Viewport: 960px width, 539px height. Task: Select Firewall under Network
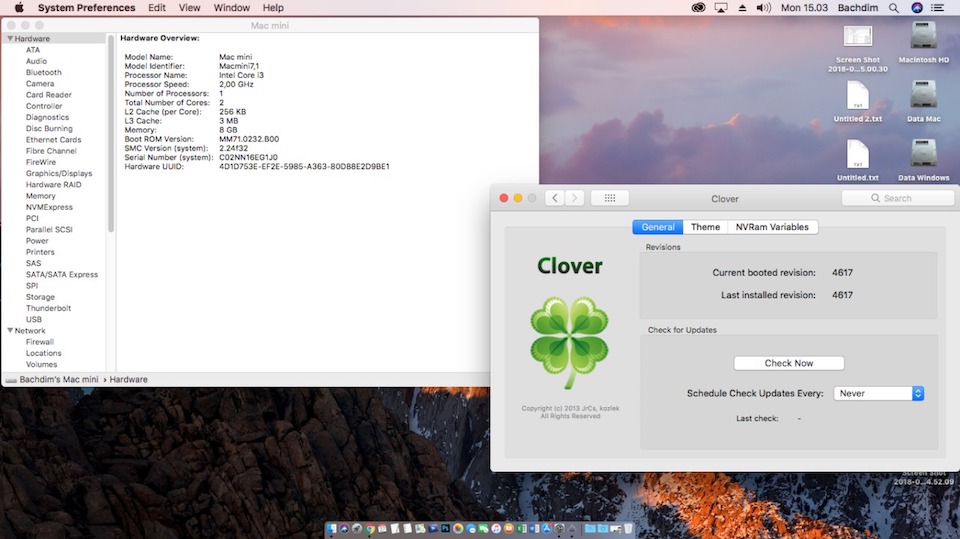click(40, 342)
